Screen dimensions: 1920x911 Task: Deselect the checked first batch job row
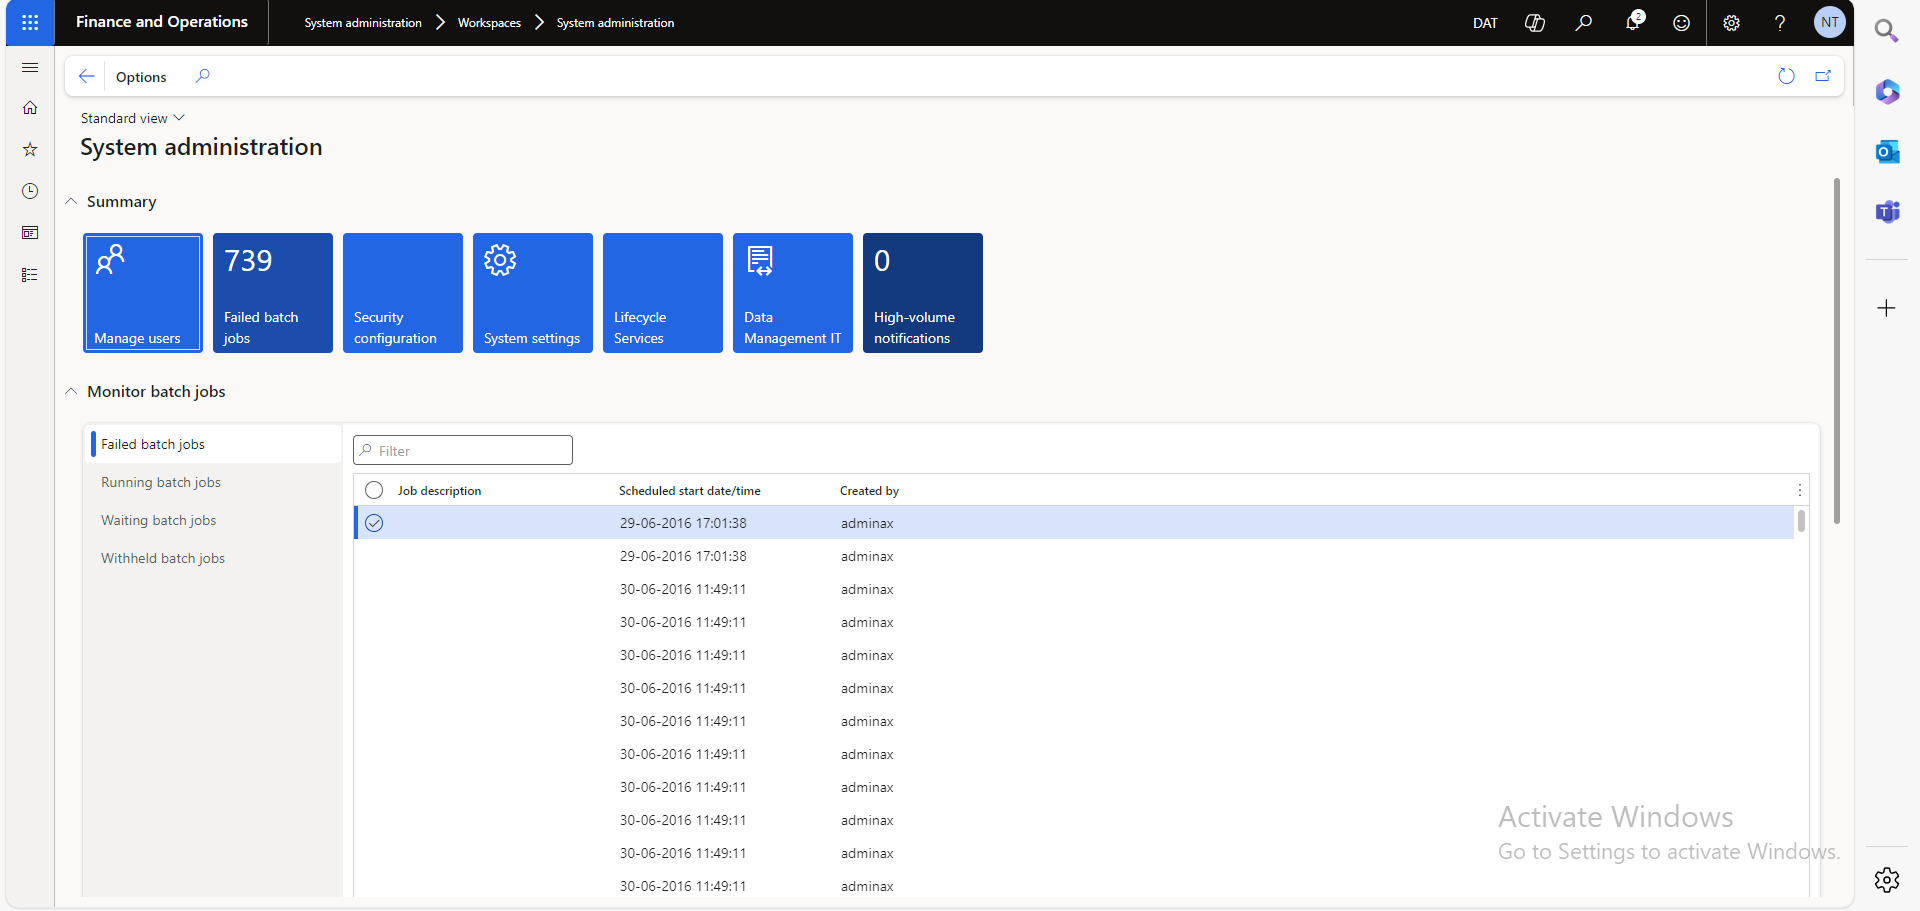(374, 523)
